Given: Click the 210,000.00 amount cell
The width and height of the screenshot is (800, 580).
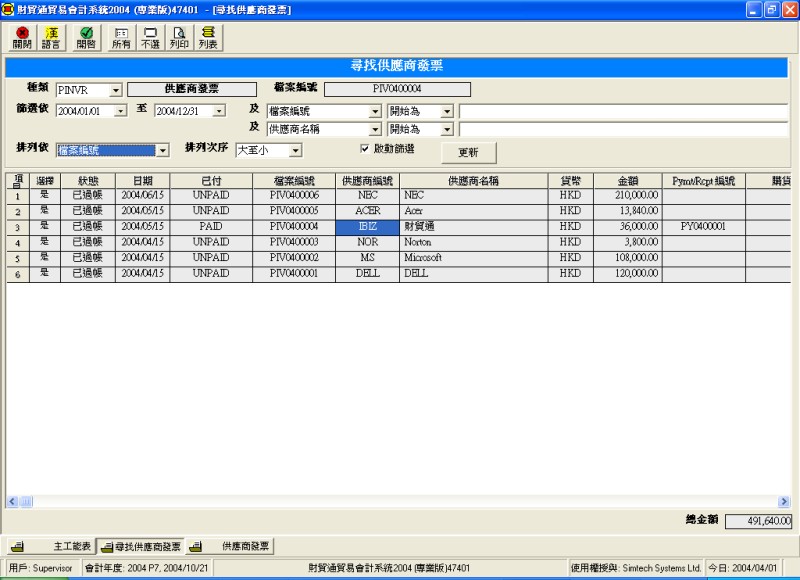Looking at the screenshot, I should click(628, 195).
